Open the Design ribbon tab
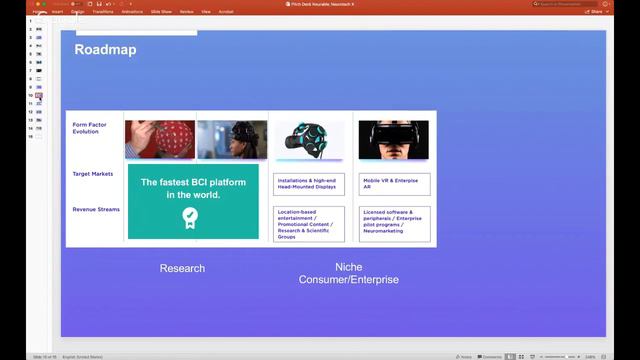Screen dimensions: 640x360 (78, 12)
